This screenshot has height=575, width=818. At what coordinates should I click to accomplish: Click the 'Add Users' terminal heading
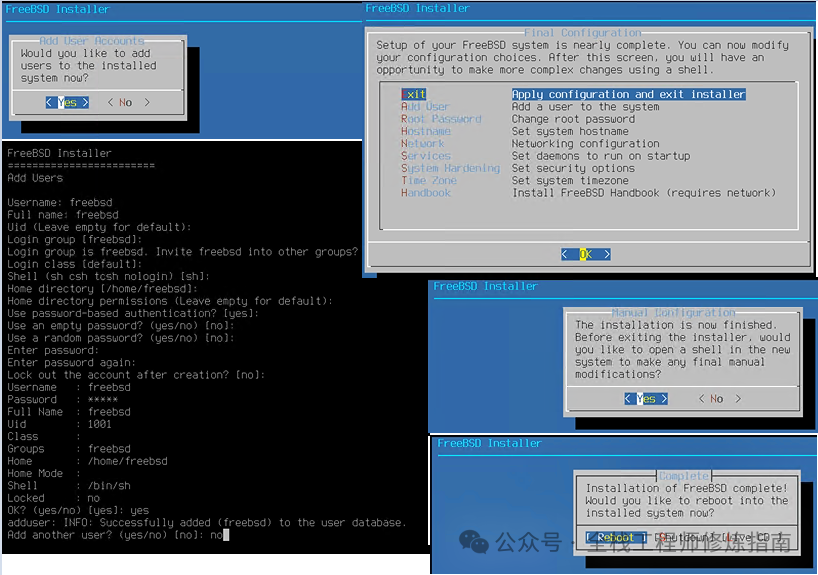(x=35, y=178)
